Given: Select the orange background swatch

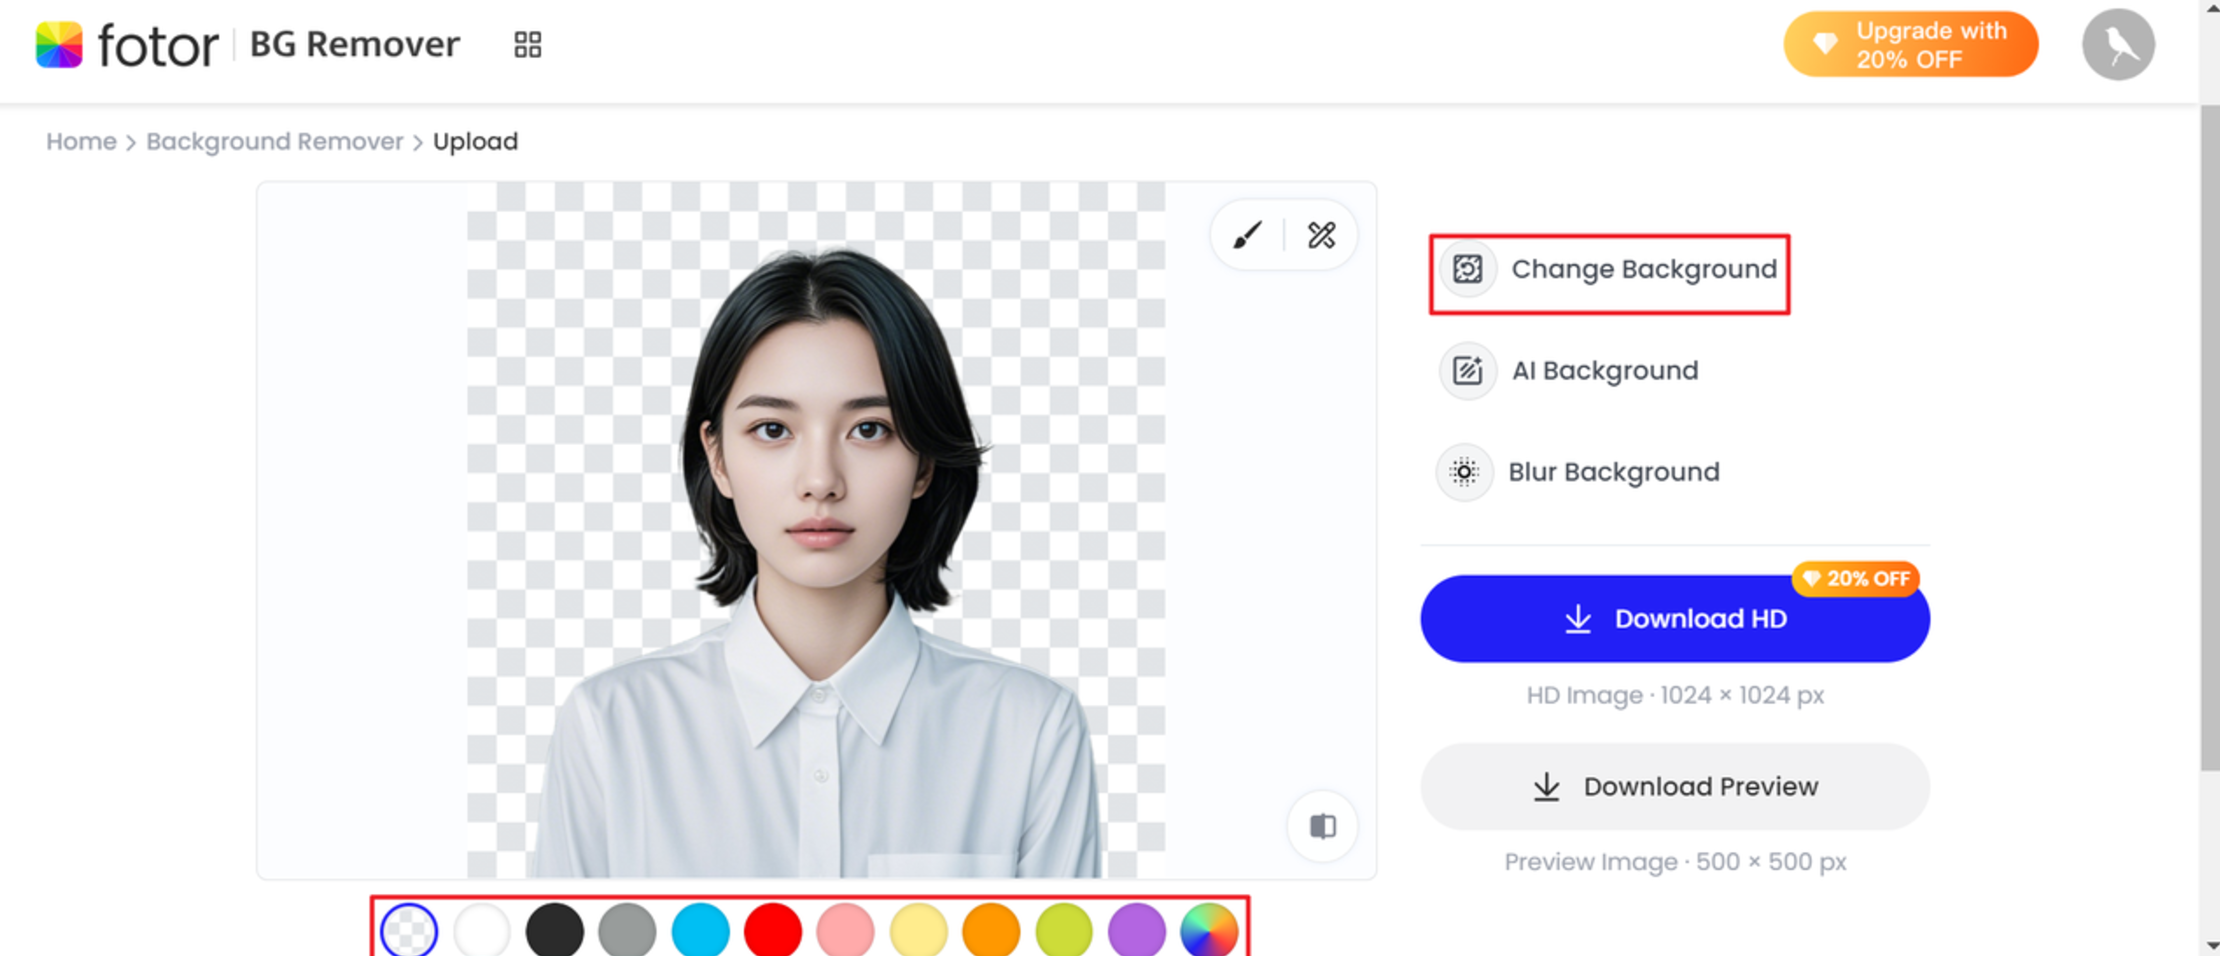Looking at the screenshot, I should tap(991, 930).
